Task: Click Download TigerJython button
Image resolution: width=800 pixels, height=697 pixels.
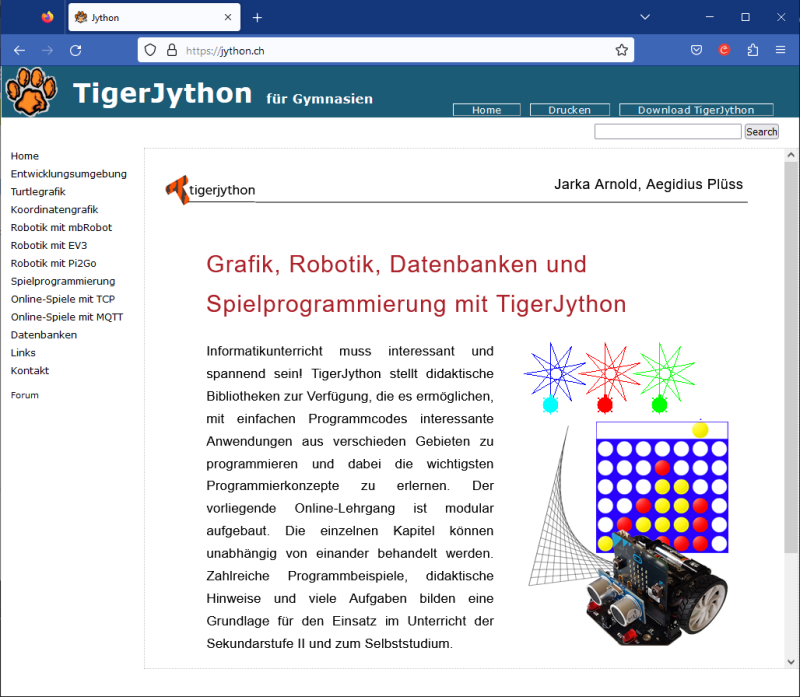Action: tap(696, 110)
